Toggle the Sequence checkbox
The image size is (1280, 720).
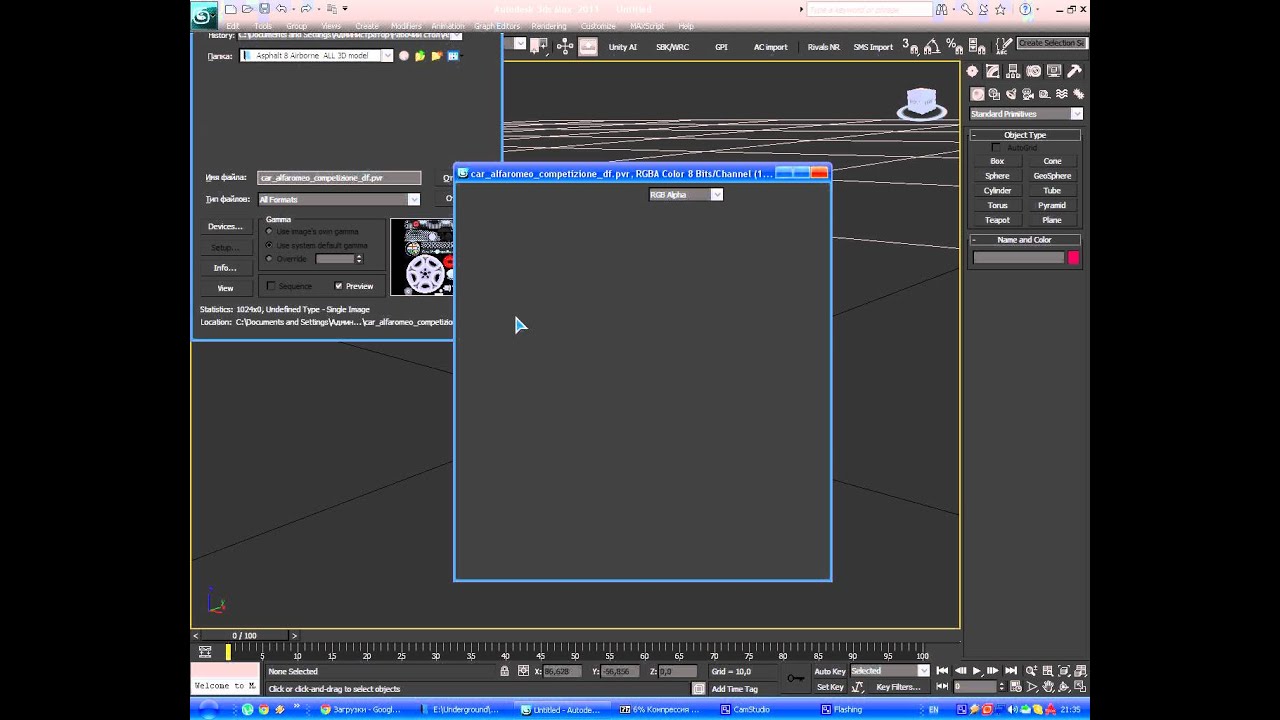[x=270, y=286]
